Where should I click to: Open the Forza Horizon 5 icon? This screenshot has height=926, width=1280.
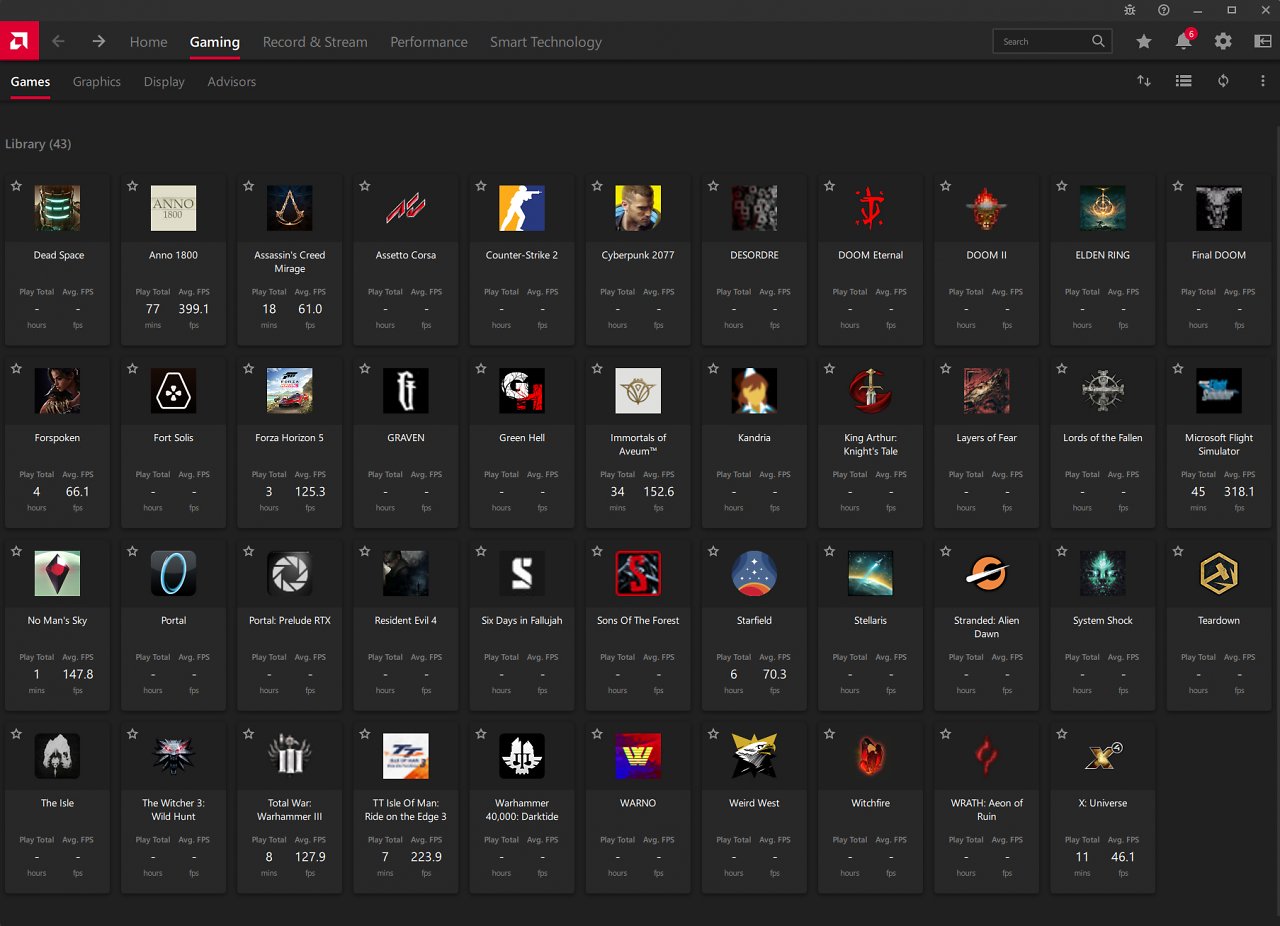coord(290,391)
